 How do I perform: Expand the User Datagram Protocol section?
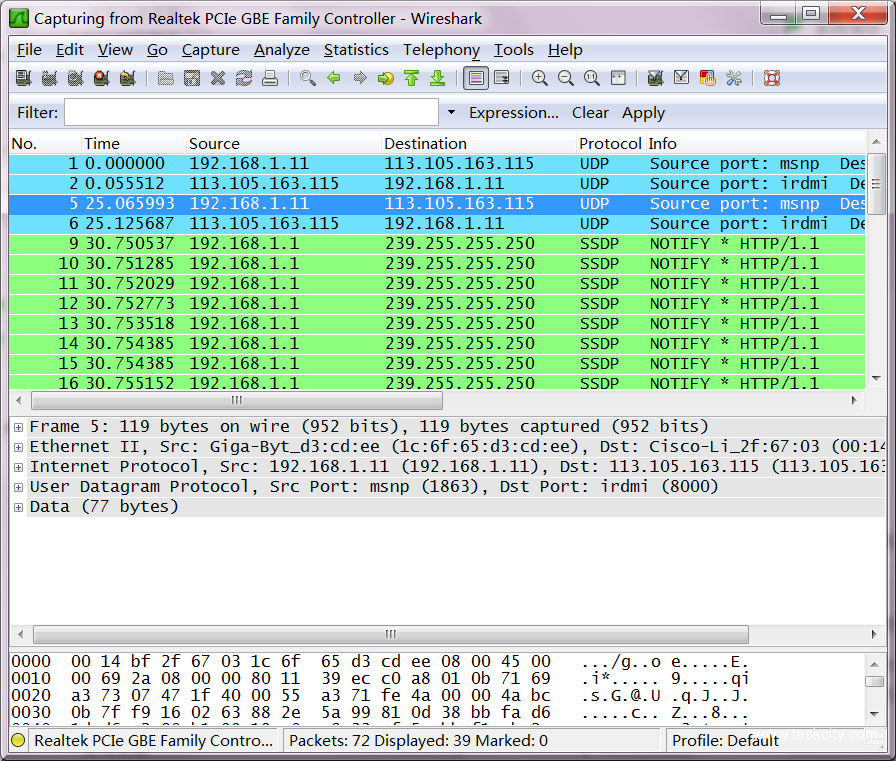[19, 487]
